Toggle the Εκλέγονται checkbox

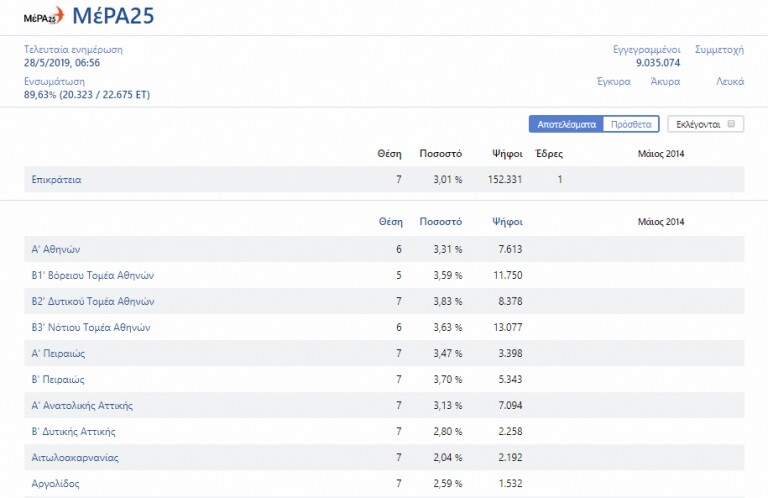[x=731, y=124]
